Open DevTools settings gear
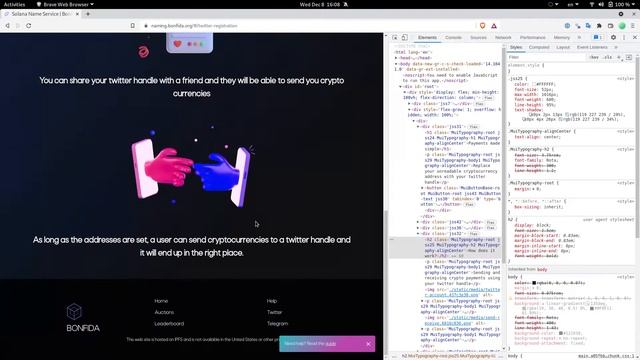 tap(613, 38)
